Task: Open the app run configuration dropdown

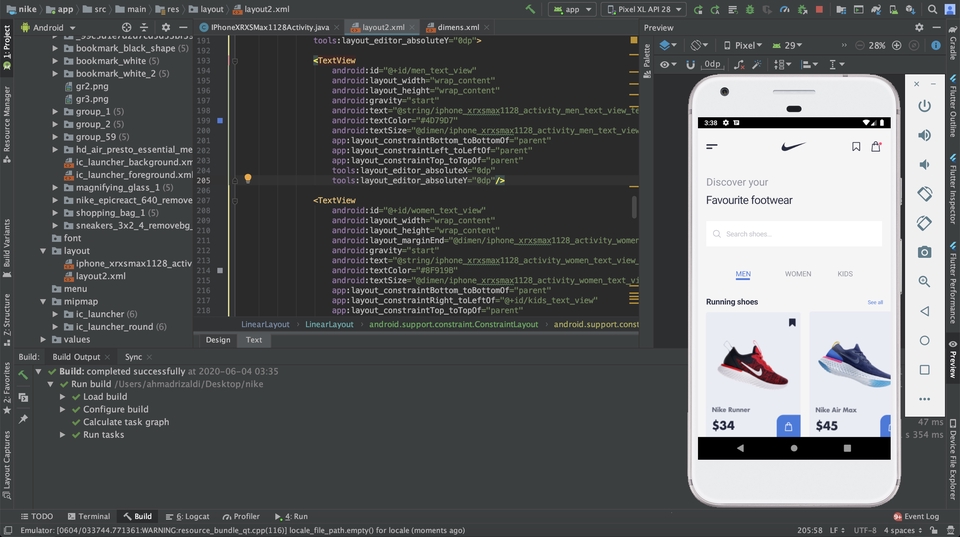Action: coord(572,9)
